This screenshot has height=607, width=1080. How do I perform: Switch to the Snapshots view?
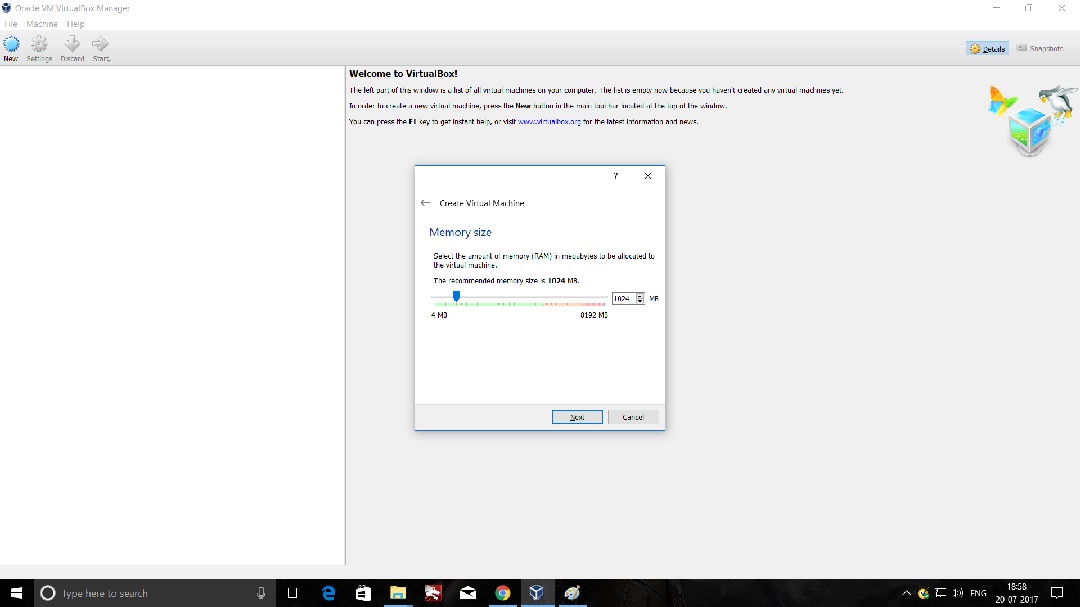tap(1039, 48)
